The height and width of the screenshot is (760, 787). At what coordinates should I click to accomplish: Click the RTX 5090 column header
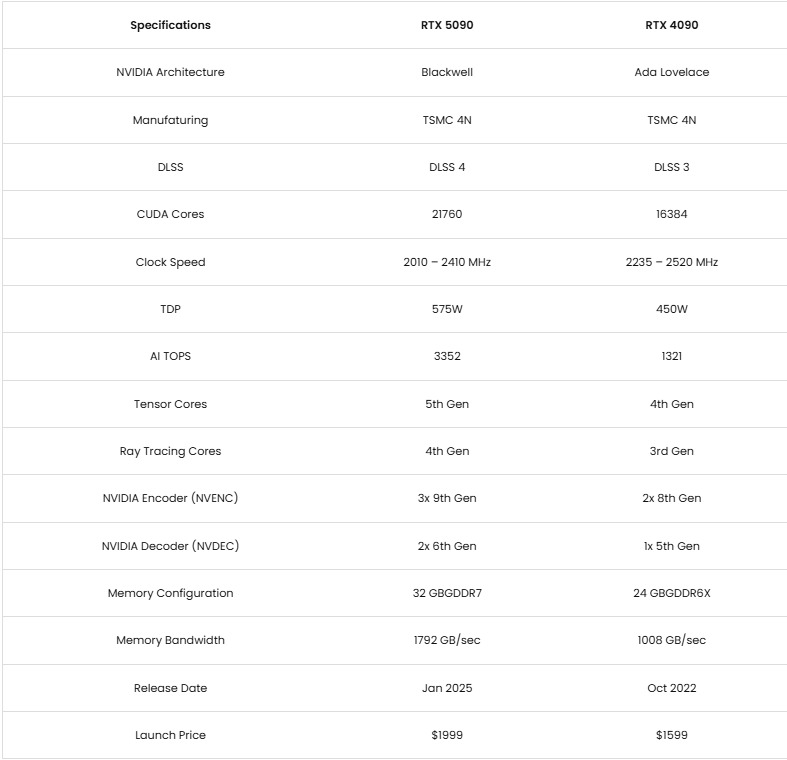[446, 25]
